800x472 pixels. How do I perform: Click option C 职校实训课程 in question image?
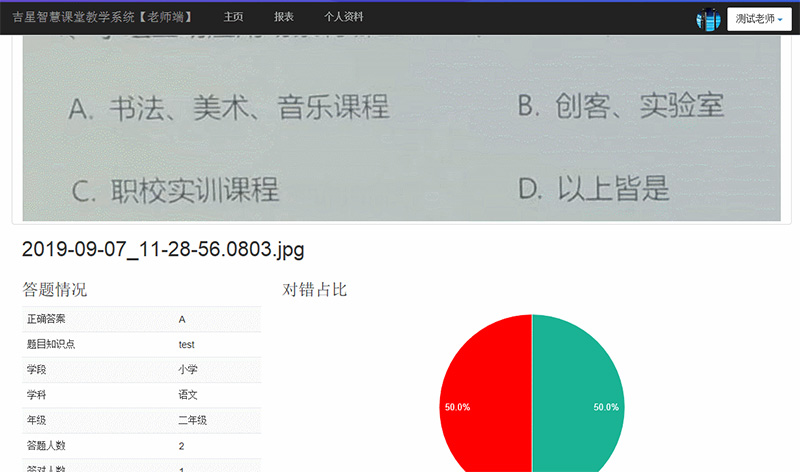(x=175, y=188)
